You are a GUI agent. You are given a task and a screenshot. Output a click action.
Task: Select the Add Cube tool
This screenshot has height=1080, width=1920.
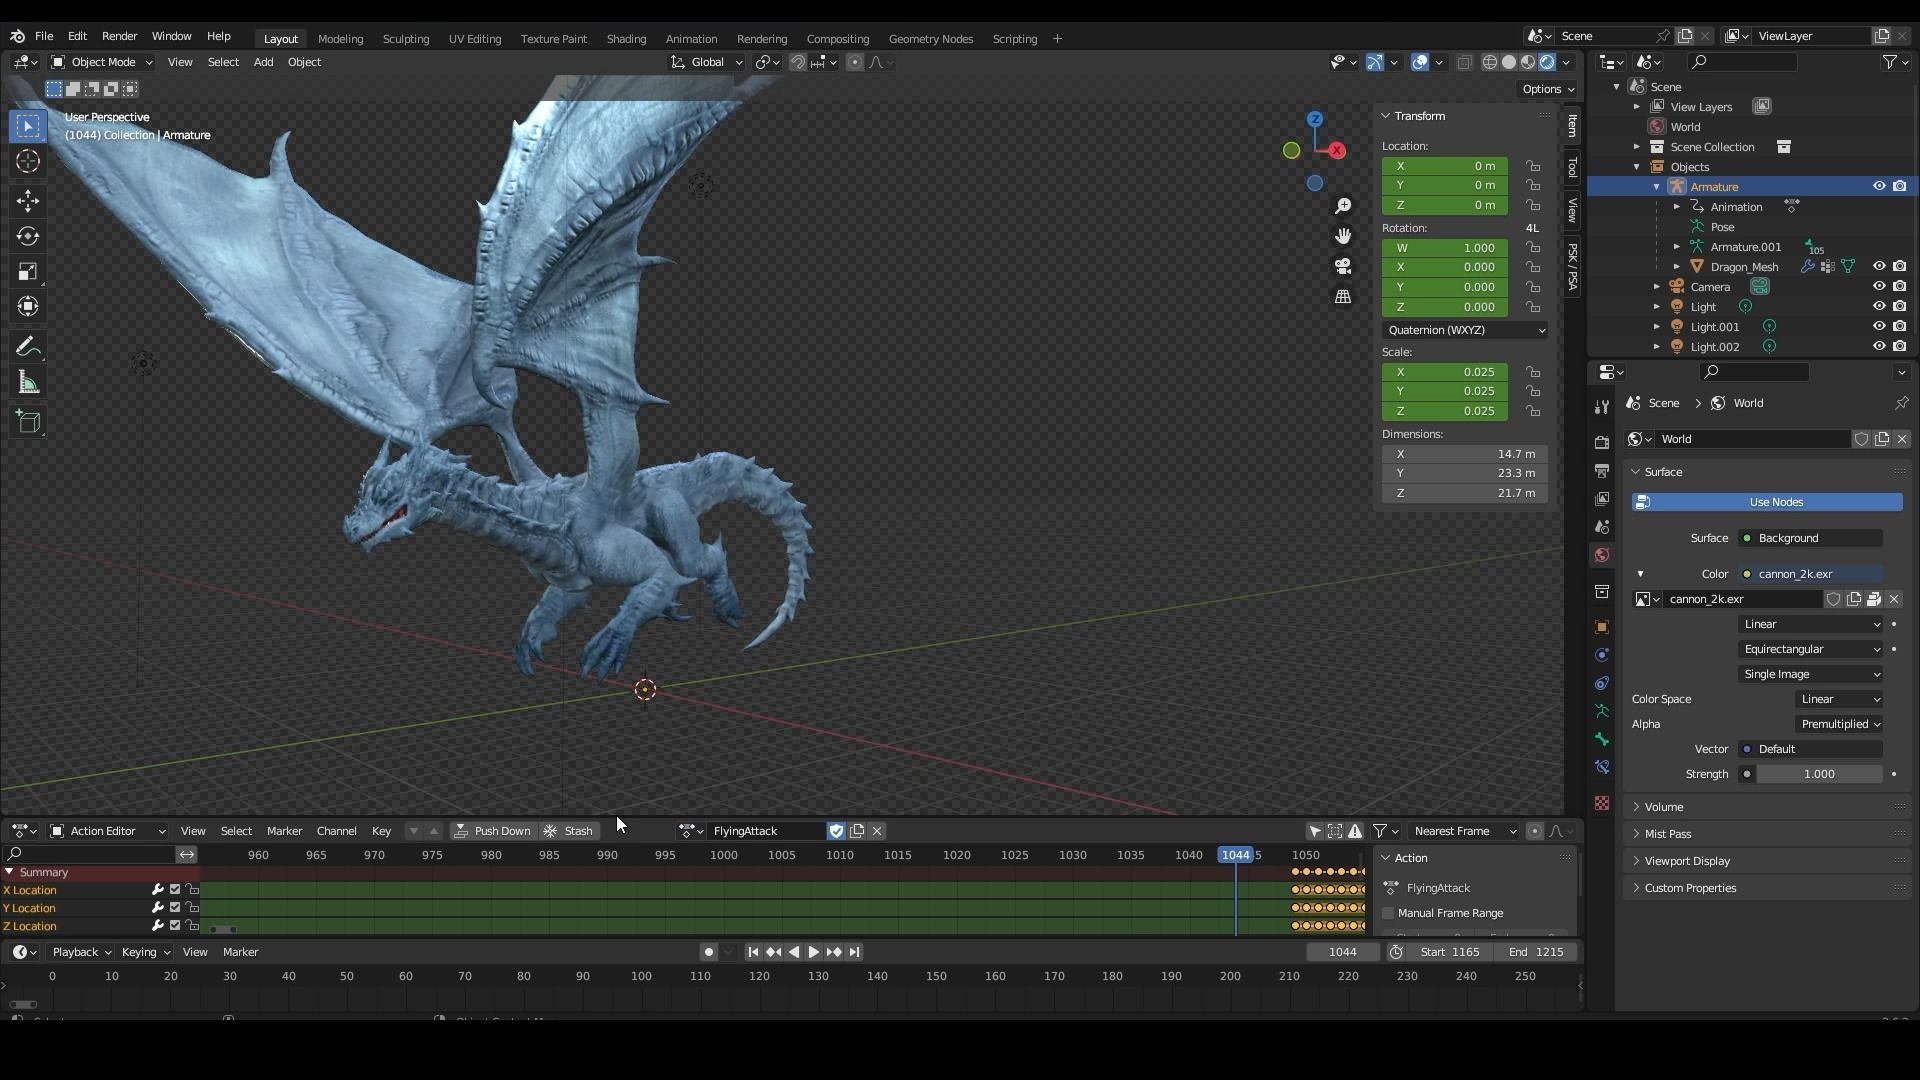pos(28,422)
